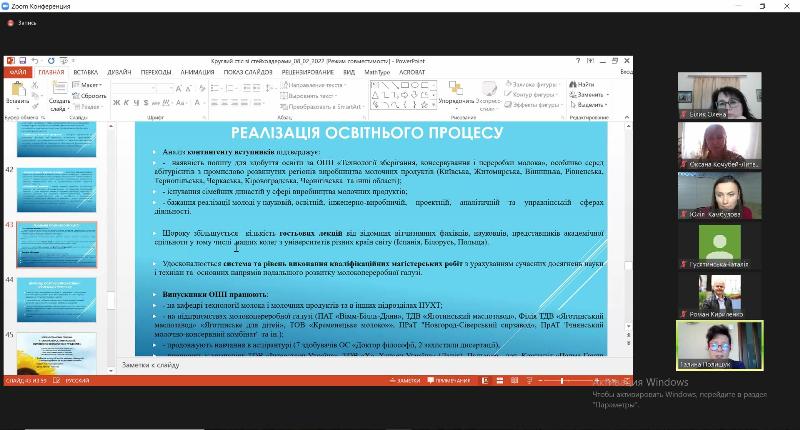Expand the shapes gallery More arrow
The height and width of the screenshot is (430, 800).
[x=433, y=105]
